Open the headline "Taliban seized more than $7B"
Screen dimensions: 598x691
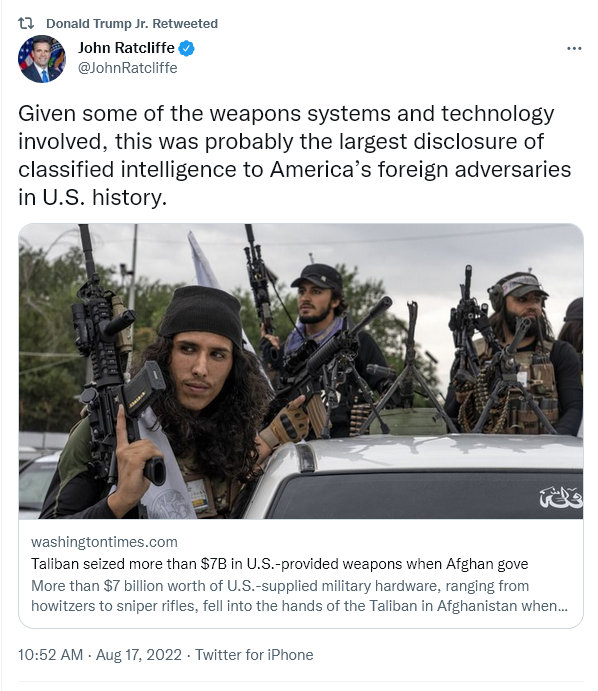pyautogui.click(x=279, y=564)
